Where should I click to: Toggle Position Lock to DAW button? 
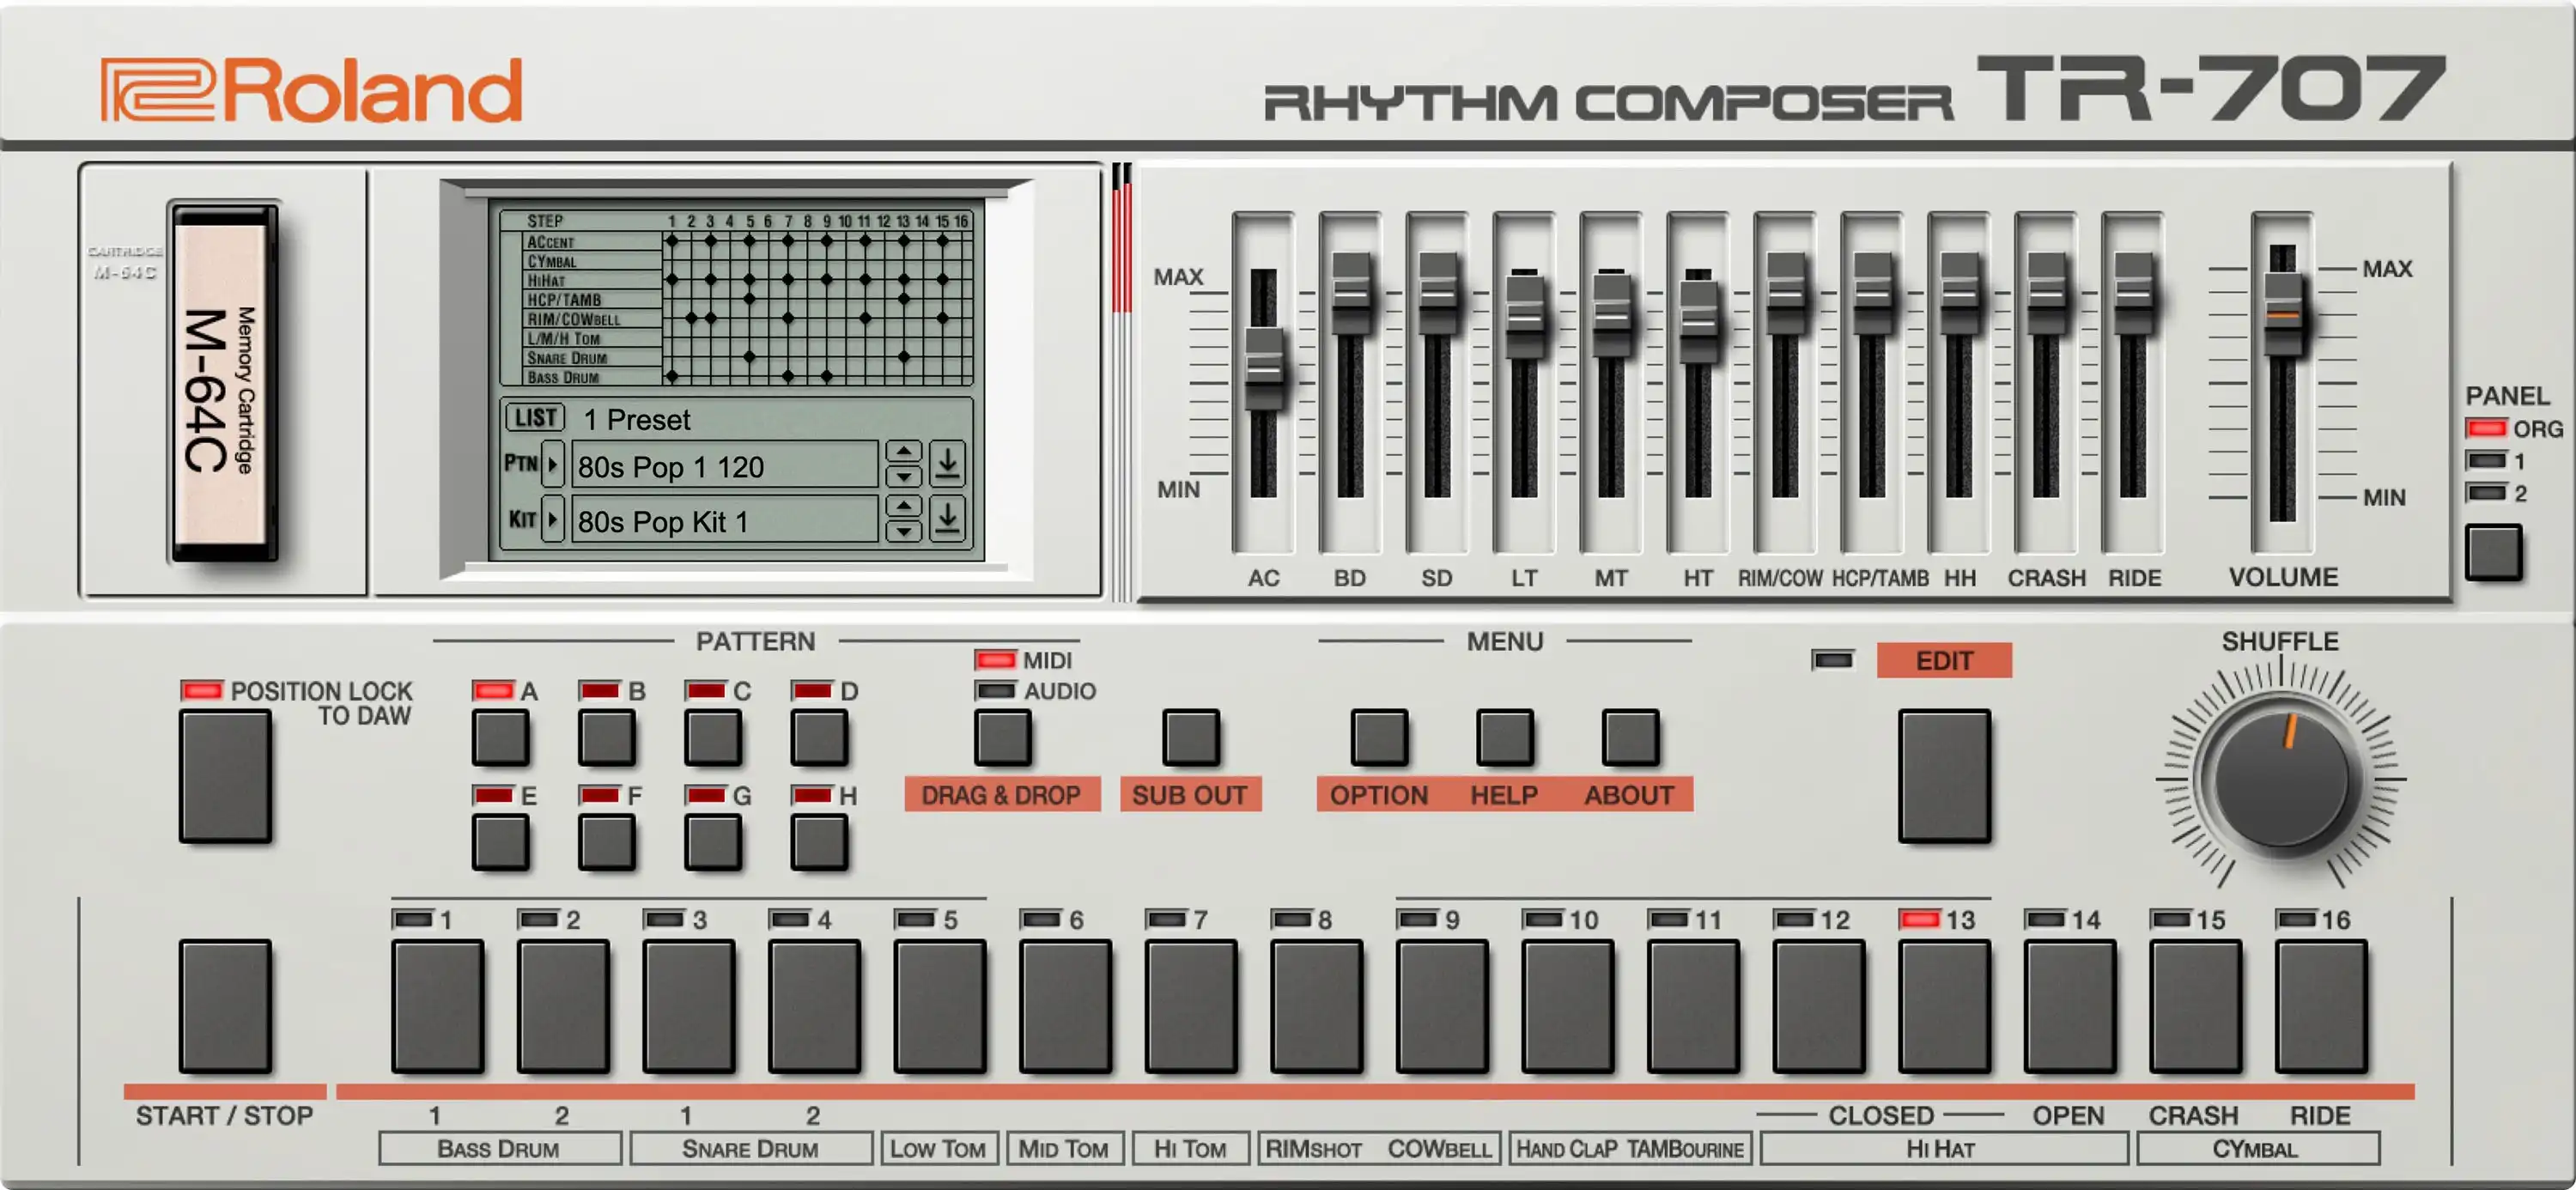click(x=225, y=776)
